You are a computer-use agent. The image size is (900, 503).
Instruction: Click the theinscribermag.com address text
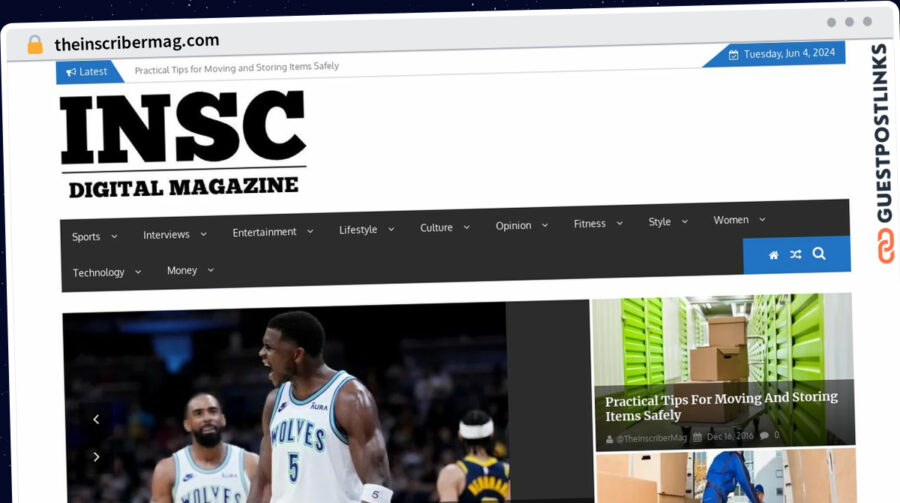click(x=137, y=42)
